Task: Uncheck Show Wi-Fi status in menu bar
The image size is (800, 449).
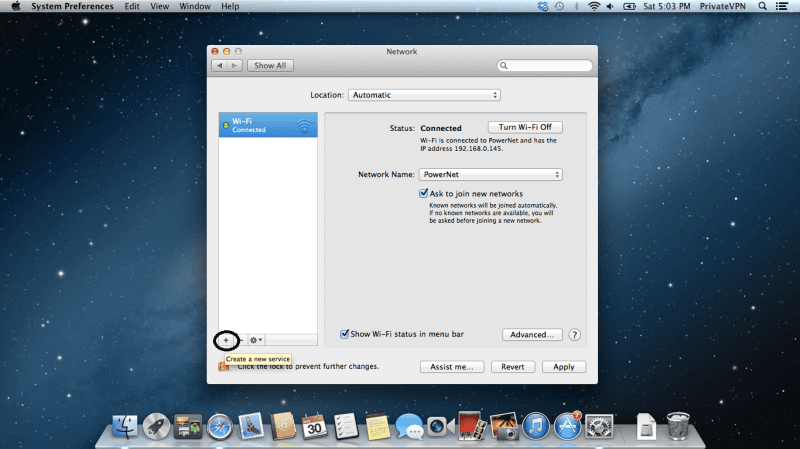Action: [344, 334]
